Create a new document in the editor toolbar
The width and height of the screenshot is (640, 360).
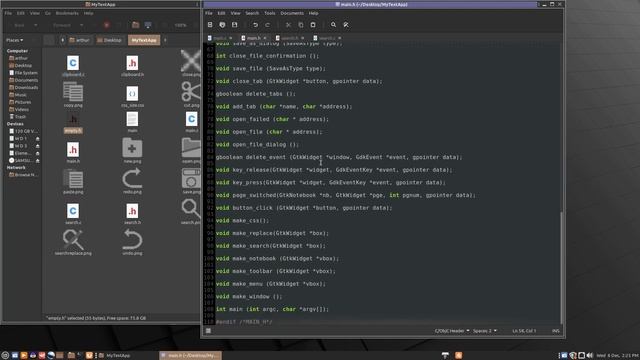210,25
